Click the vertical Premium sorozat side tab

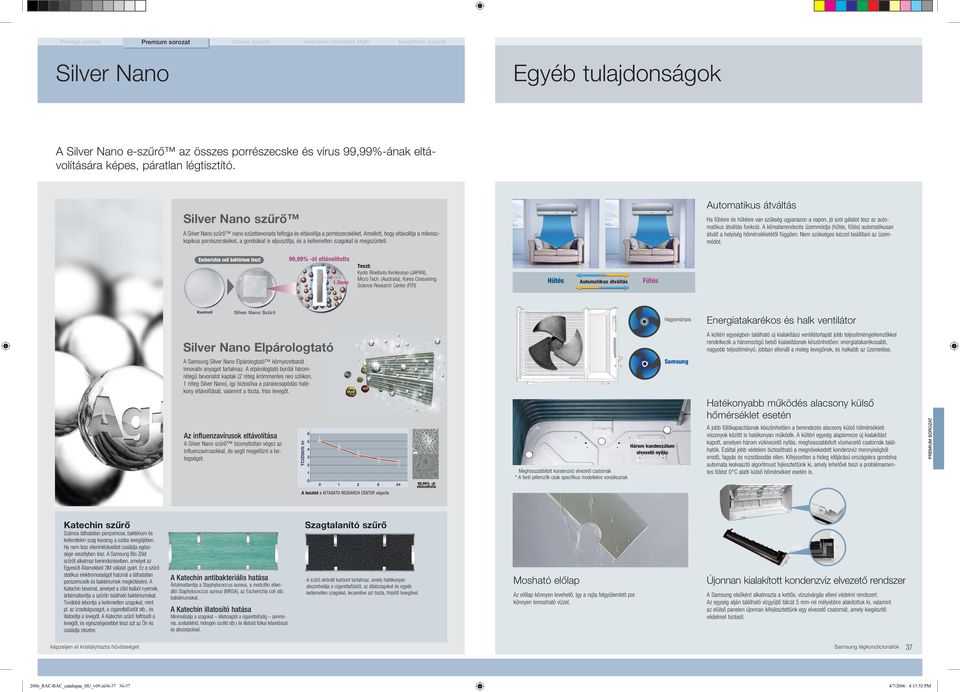click(939, 438)
